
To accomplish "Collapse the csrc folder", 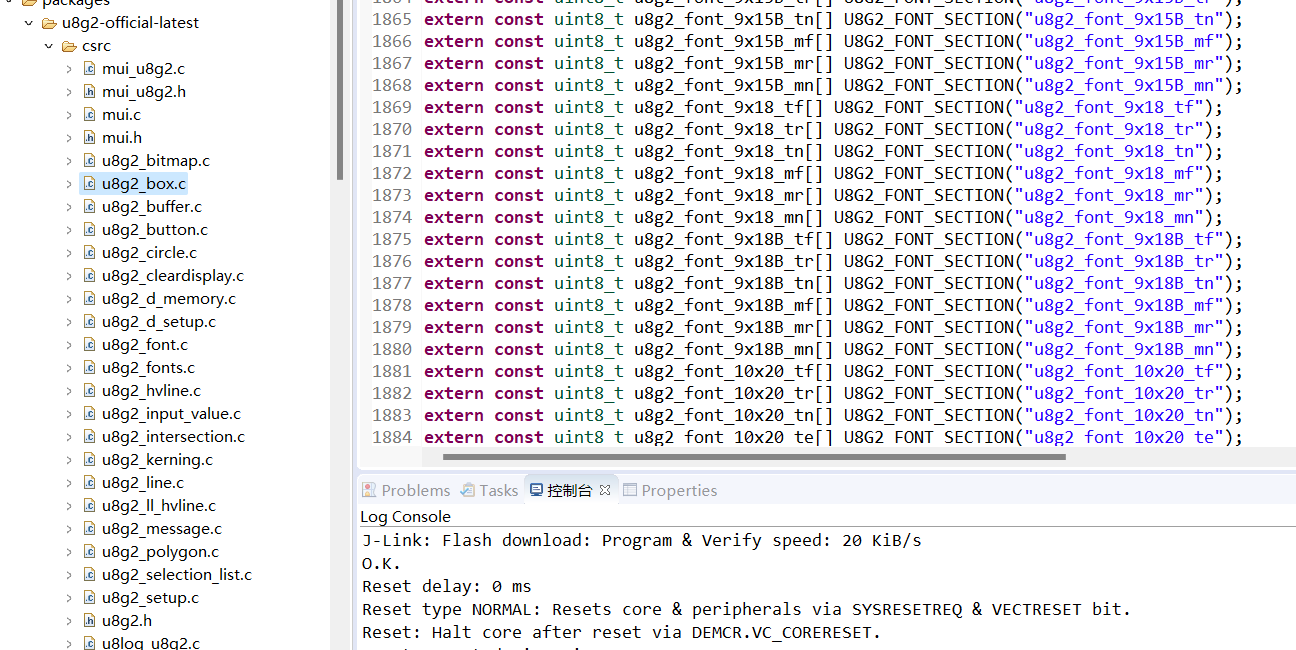I will coord(49,46).
